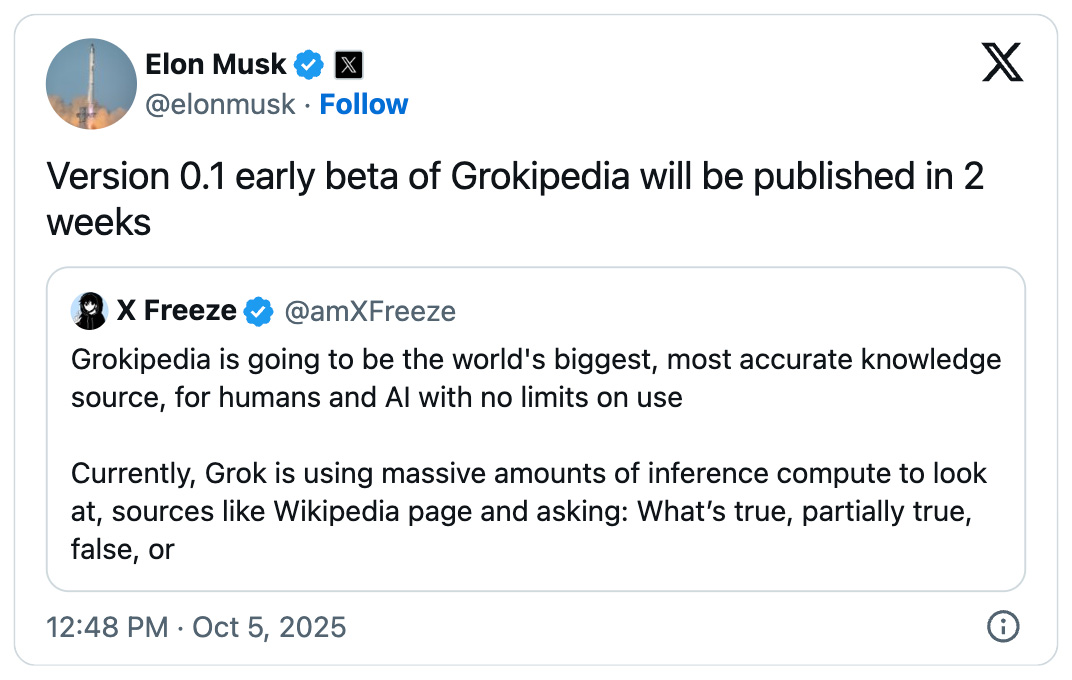Open the @elonmusk handle link
Viewport: 1072px width, 680px height.
[x=220, y=104]
